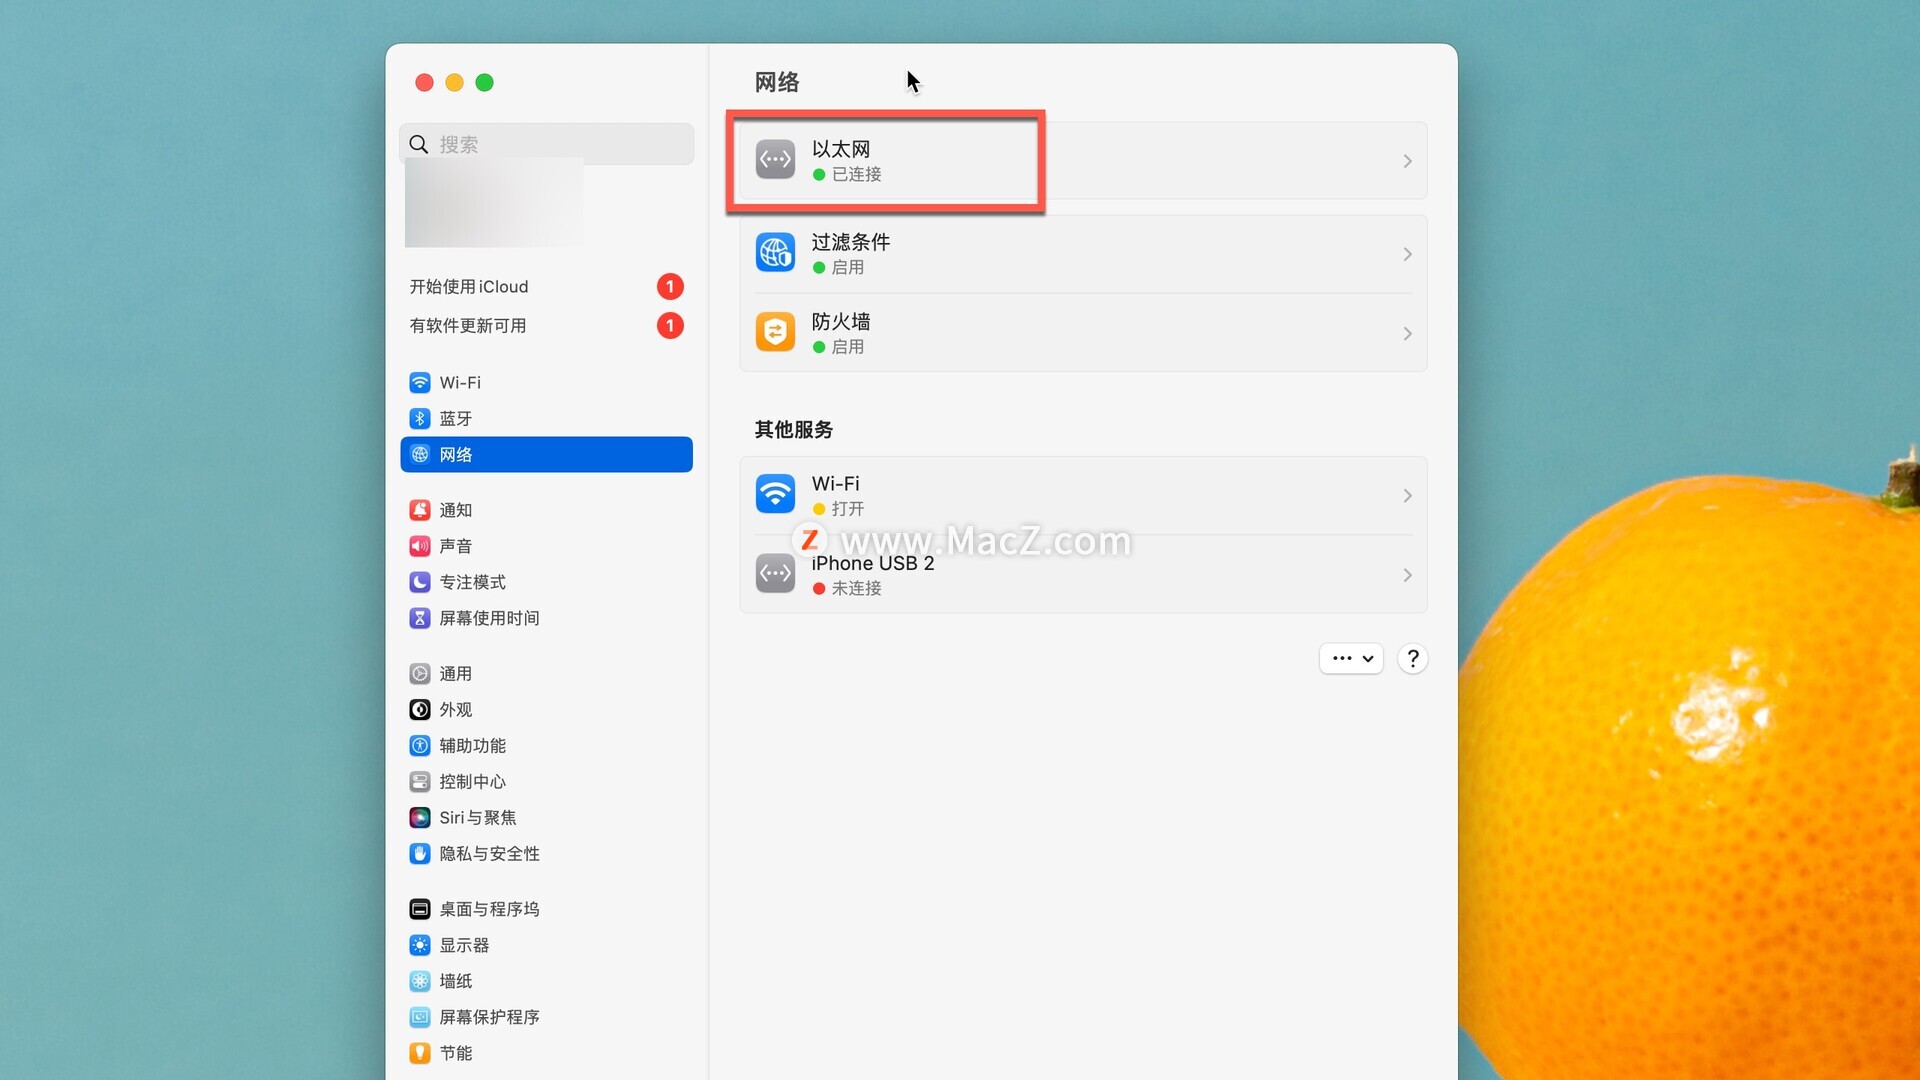Click the 过滤条件 name text
This screenshot has height=1080, width=1920.
pos(851,243)
